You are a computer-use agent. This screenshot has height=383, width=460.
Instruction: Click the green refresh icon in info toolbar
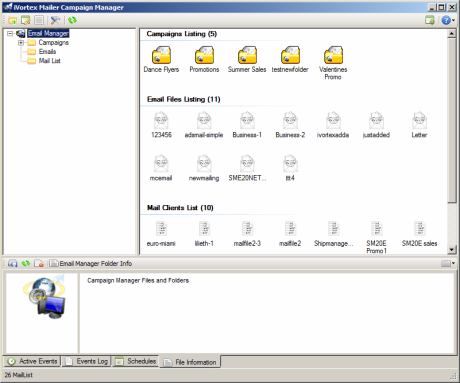point(26,263)
